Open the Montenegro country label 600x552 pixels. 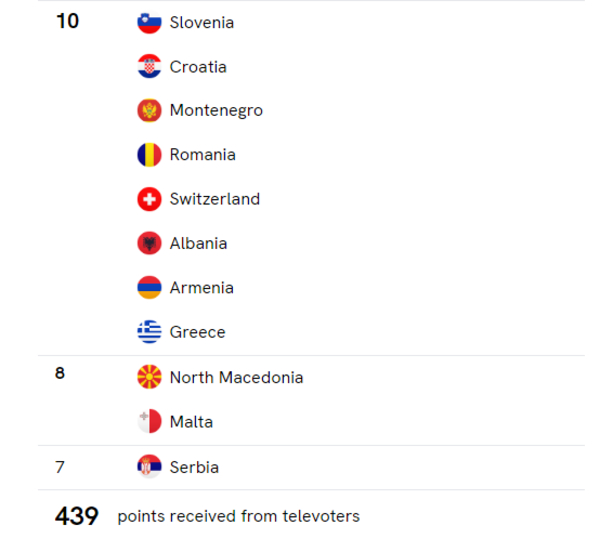(216, 111)
